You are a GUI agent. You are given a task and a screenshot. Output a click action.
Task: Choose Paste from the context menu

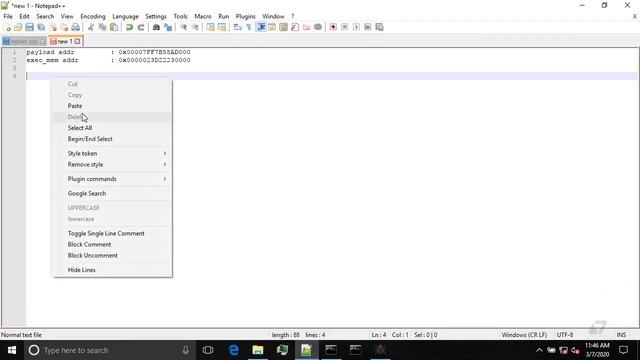[x=112, y=106]
